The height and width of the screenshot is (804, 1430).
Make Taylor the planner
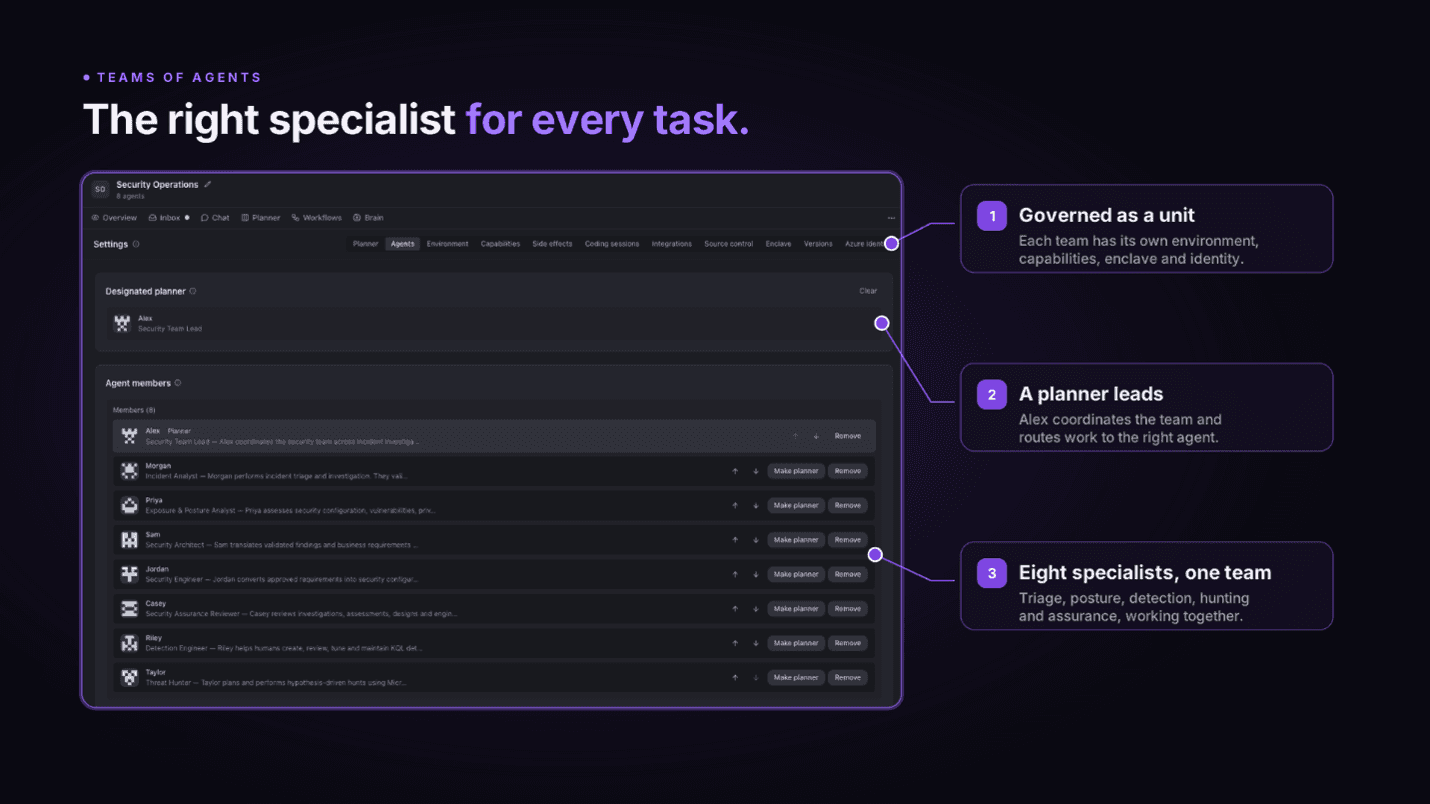[x=796, y=678]
